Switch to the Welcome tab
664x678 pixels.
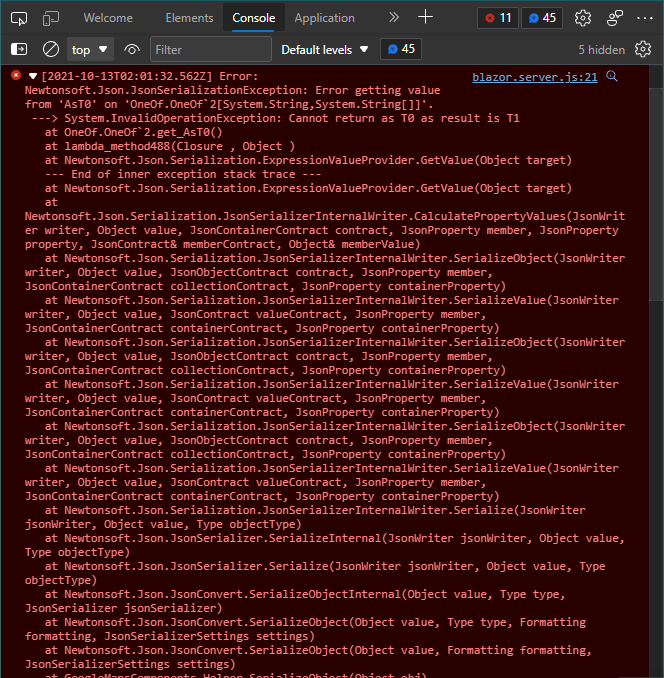click(108, 18)
